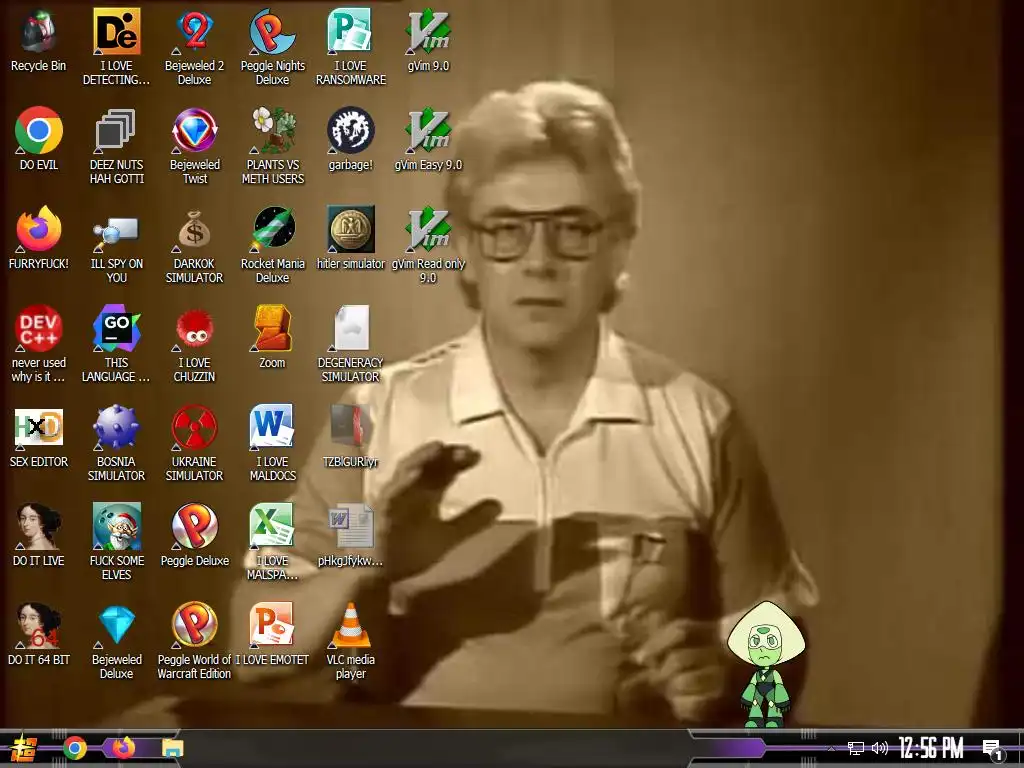Open the TZBlGURIyr file icon
Image resolution: width=1024 pixels, height=768 pixels.
point(351,428)
